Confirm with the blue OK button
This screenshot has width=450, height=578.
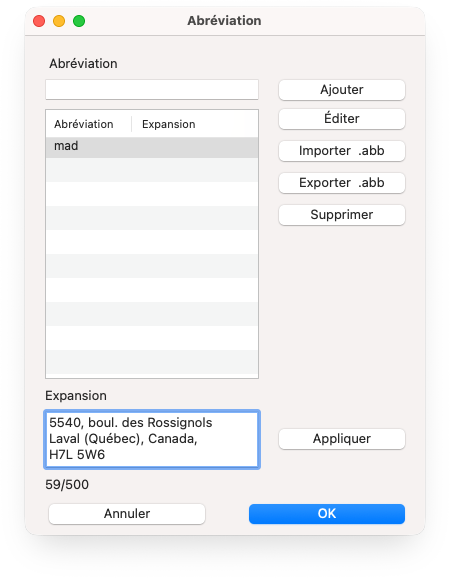pyautogui.click(x=327, y=513)
